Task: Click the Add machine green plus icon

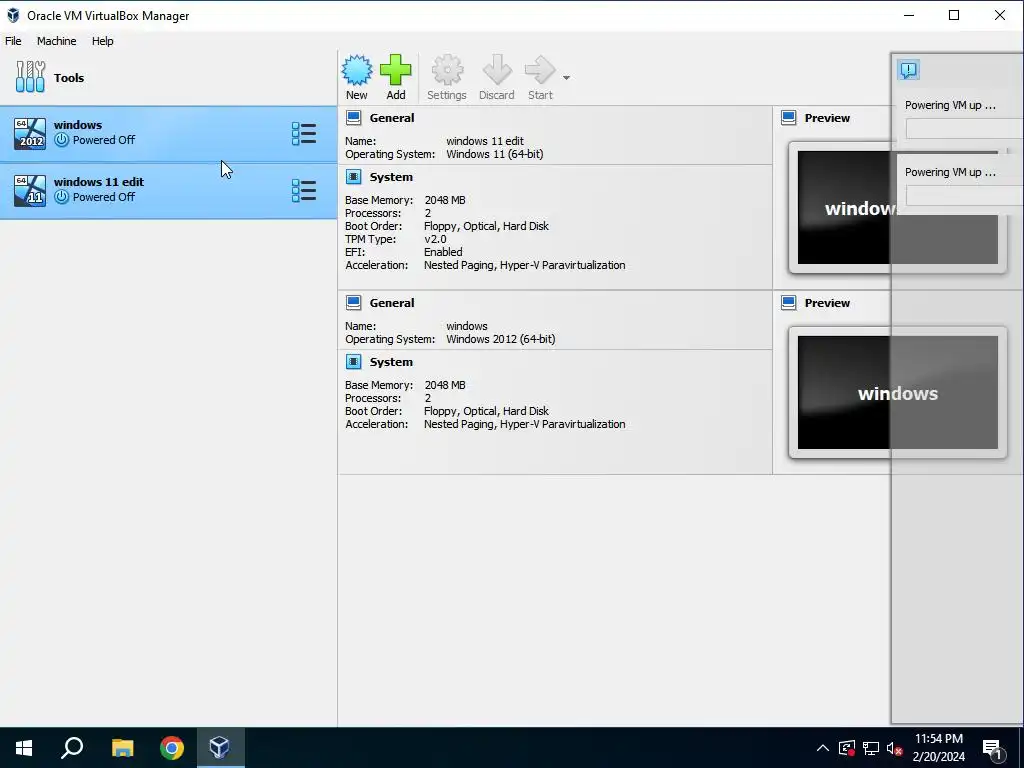Action: tap(396, 70)
